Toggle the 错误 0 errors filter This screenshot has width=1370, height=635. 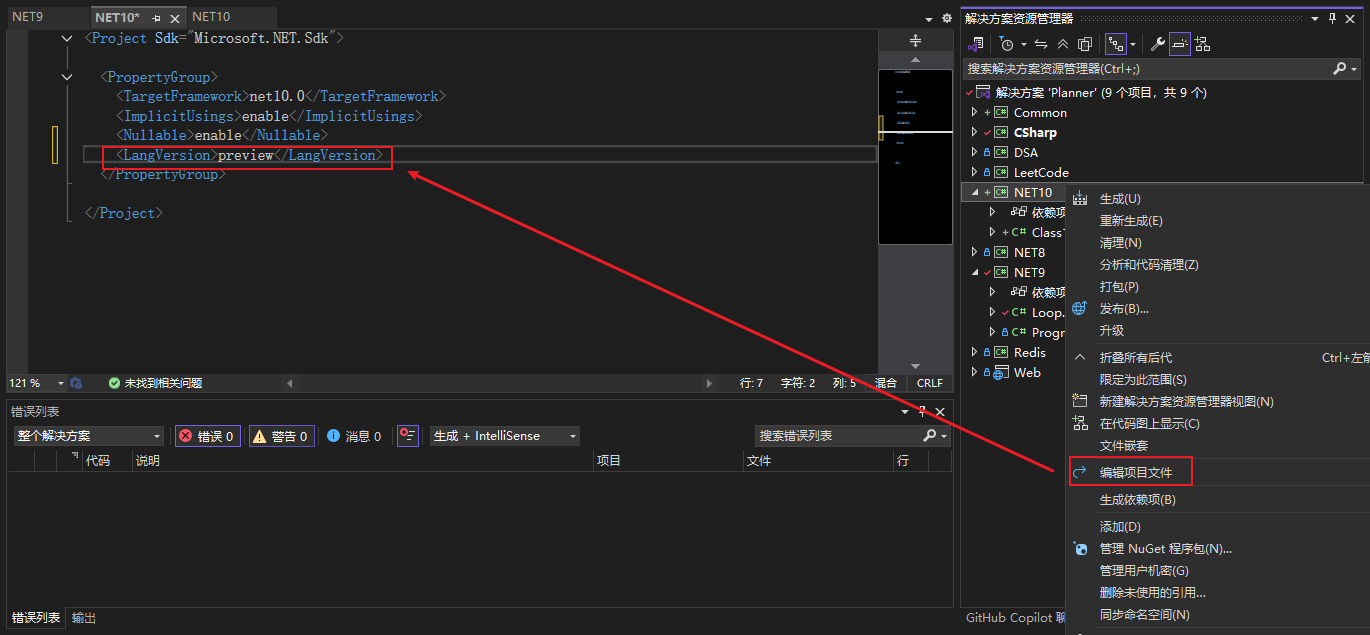pyautogui.click(x=207, y=436)
